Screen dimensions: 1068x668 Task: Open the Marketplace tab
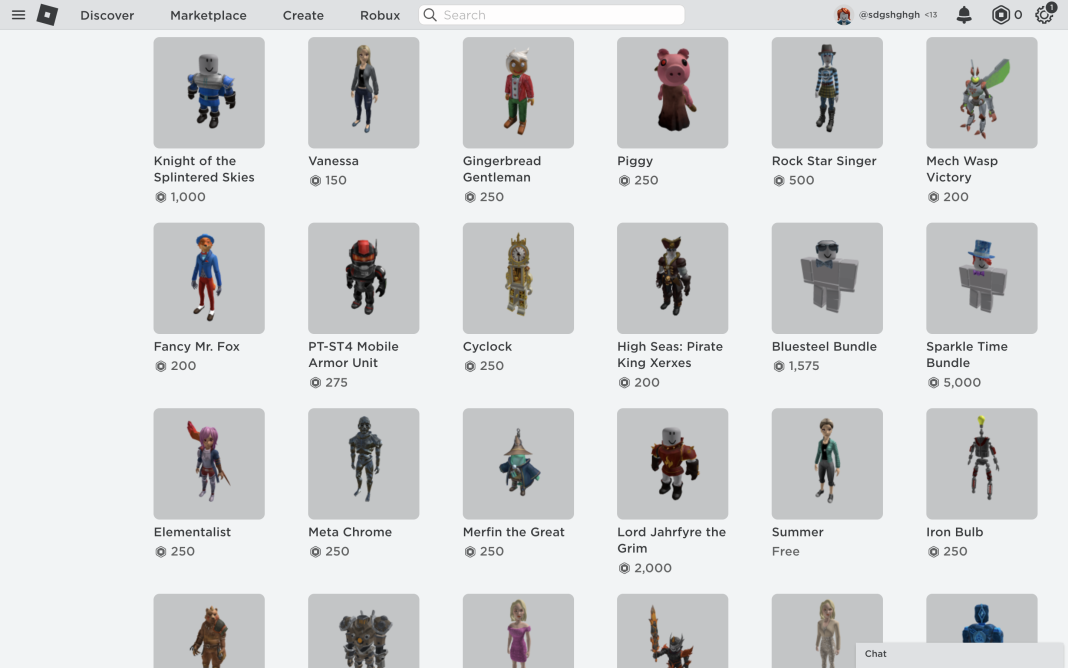pyautogui.click(x=208, y=15)
